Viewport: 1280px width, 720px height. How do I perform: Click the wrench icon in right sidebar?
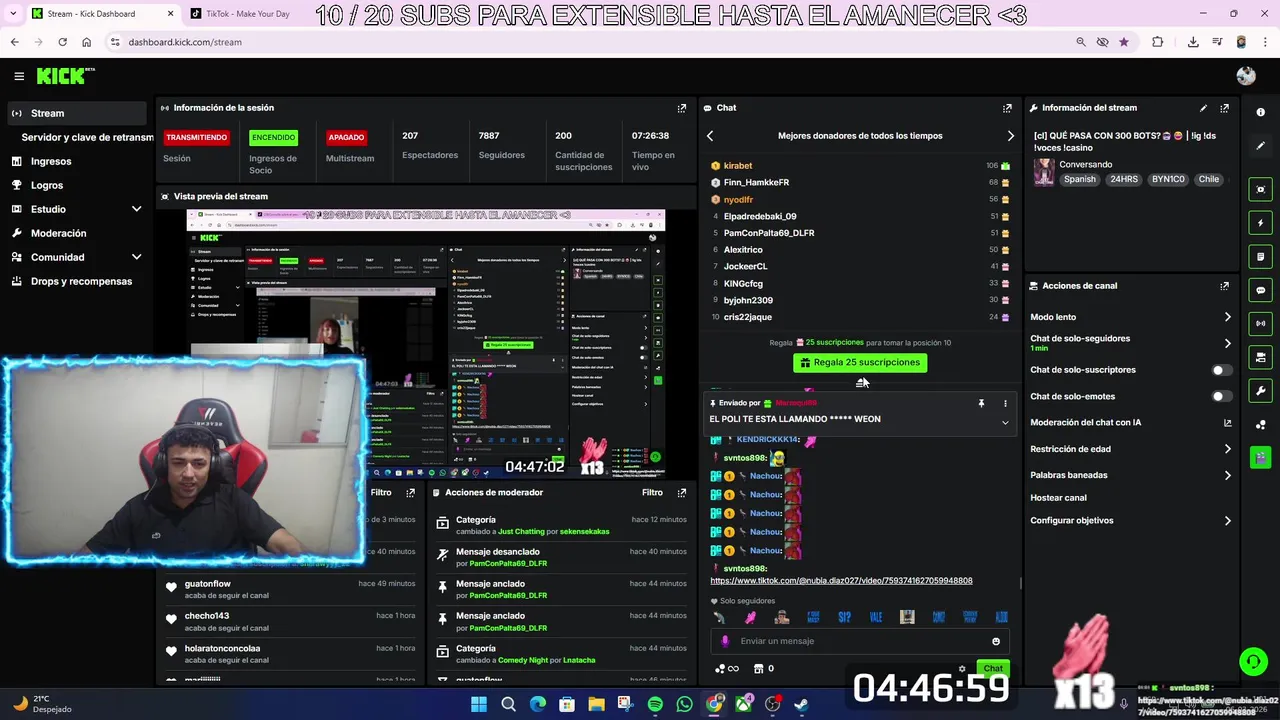click(x=1260, y=391)
